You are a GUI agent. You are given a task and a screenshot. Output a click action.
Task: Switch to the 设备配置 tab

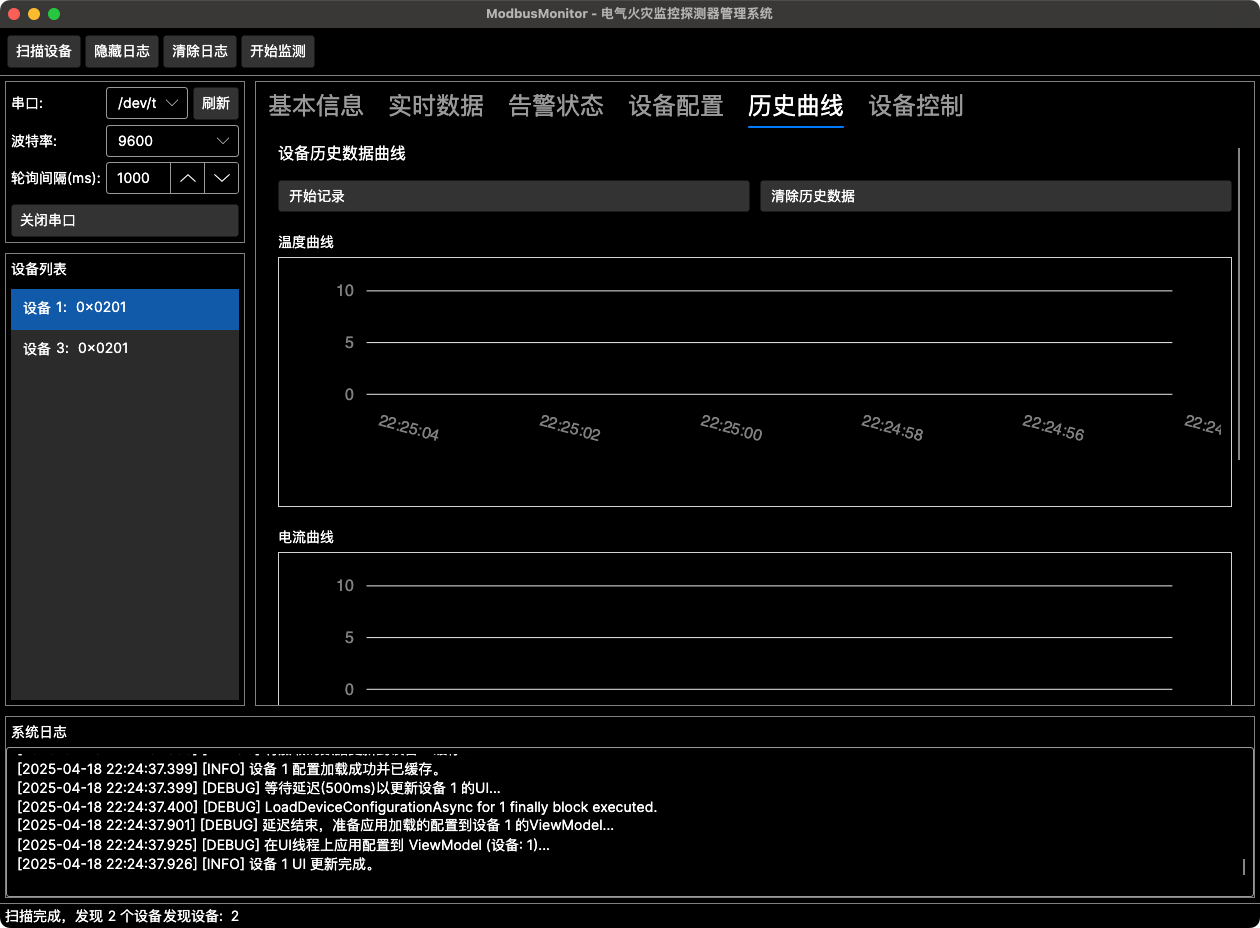tap(676, 106)
